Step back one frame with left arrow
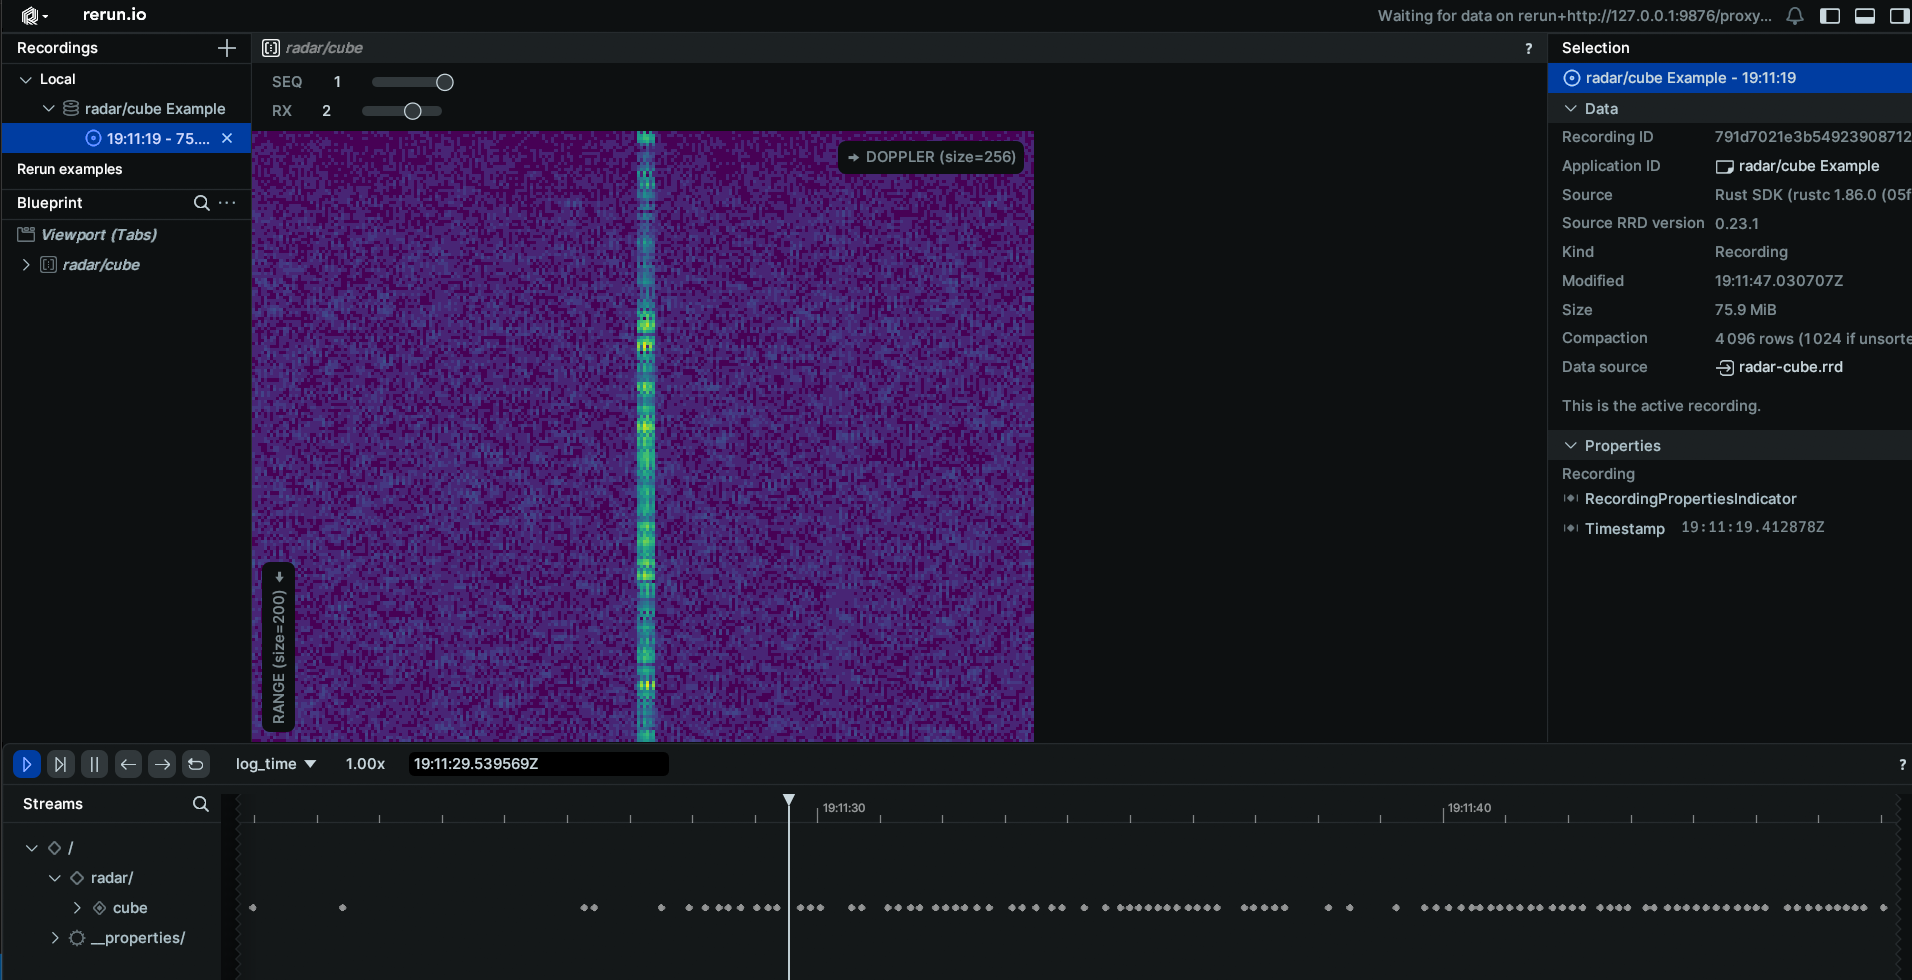This screenshot has width=1912, height=980. point(128,764)
